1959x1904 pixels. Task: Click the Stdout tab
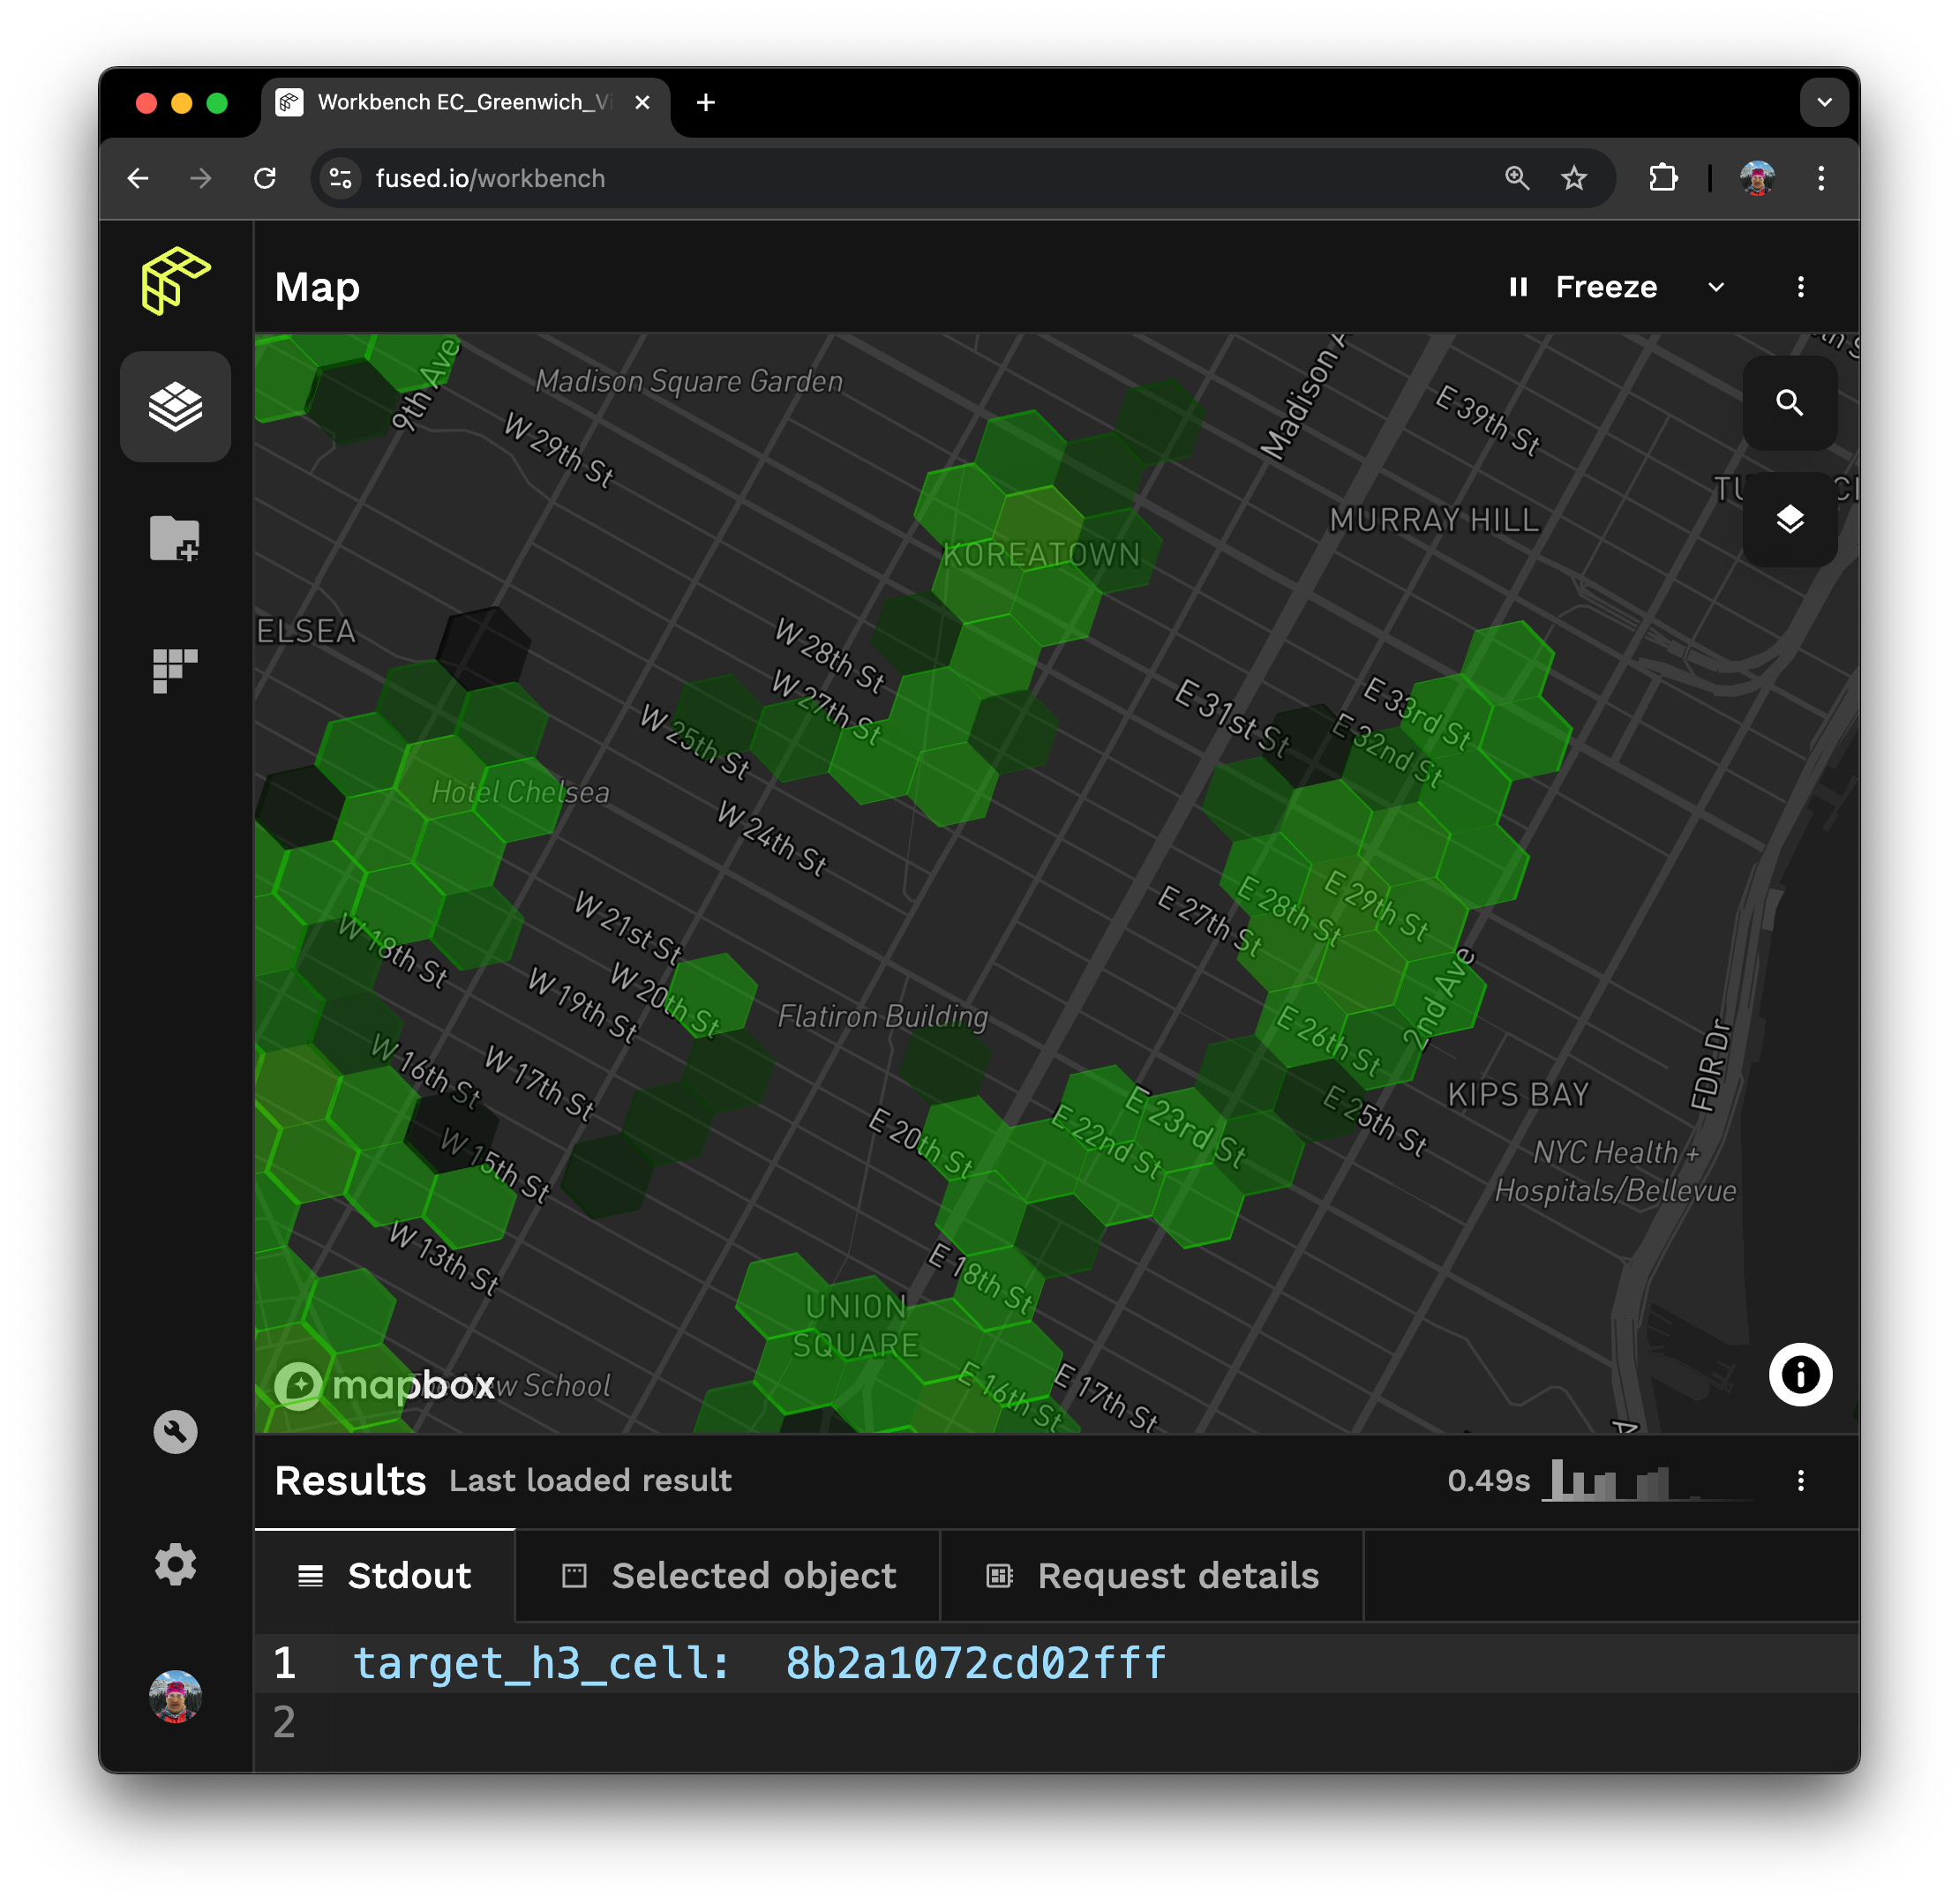click(385, 1575)
